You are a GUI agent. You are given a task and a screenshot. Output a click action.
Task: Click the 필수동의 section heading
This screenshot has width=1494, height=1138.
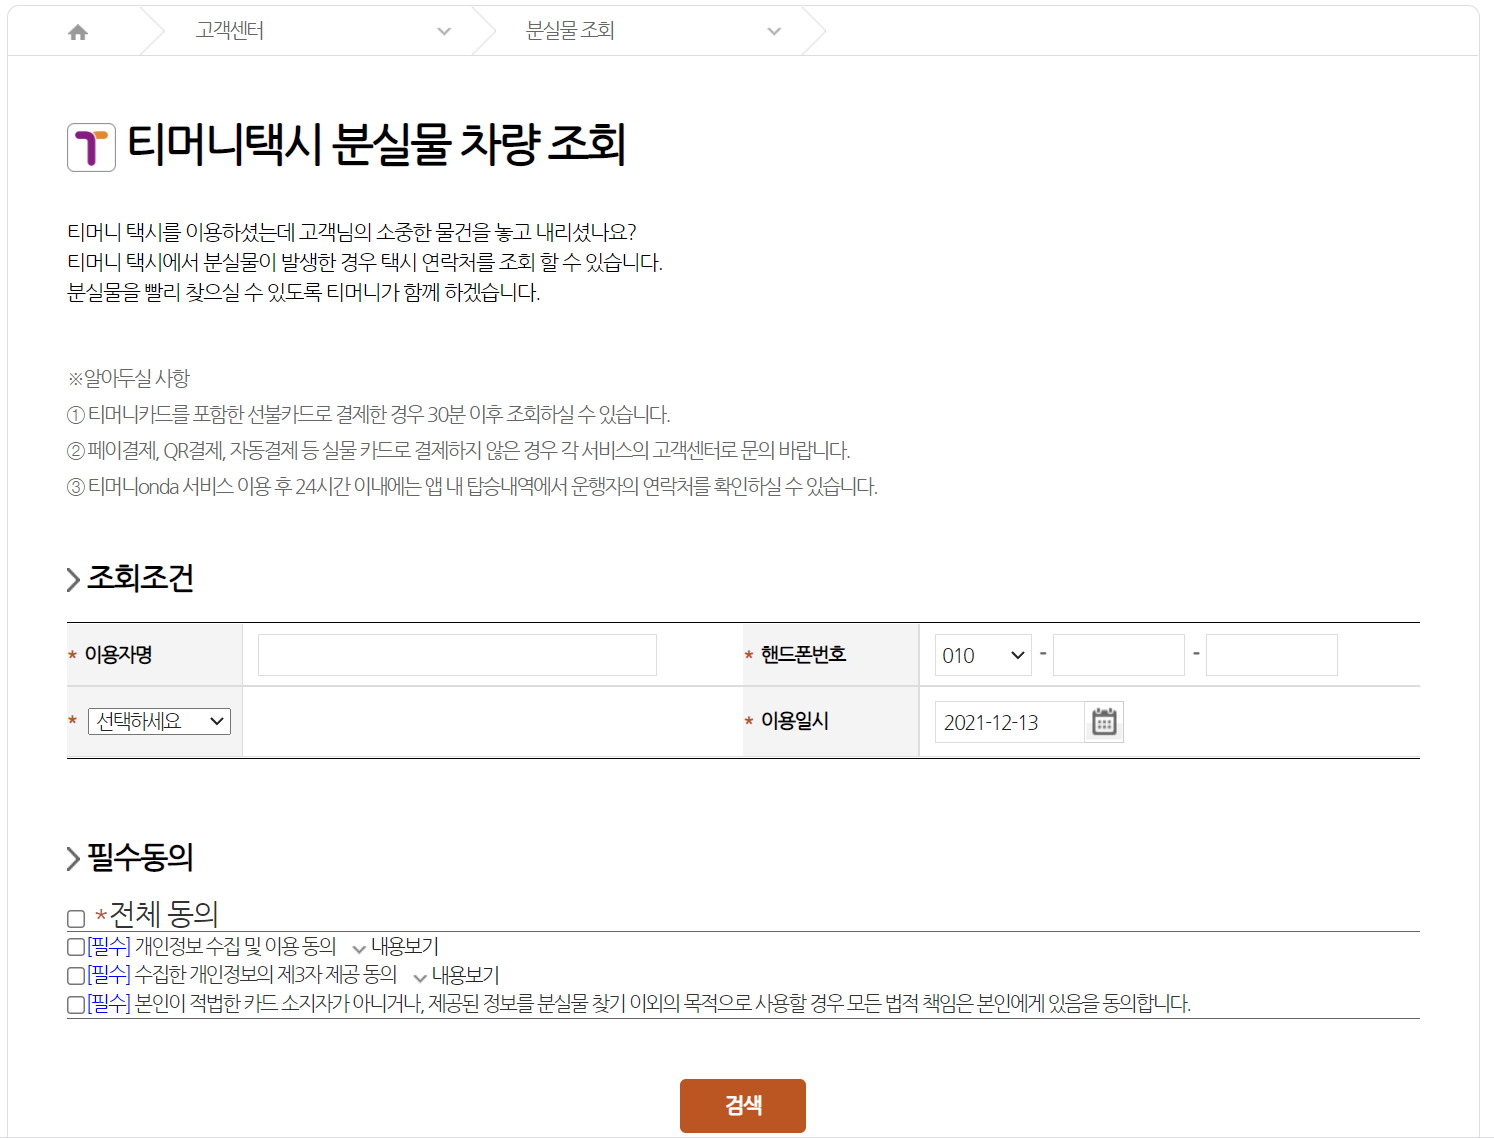140,857
